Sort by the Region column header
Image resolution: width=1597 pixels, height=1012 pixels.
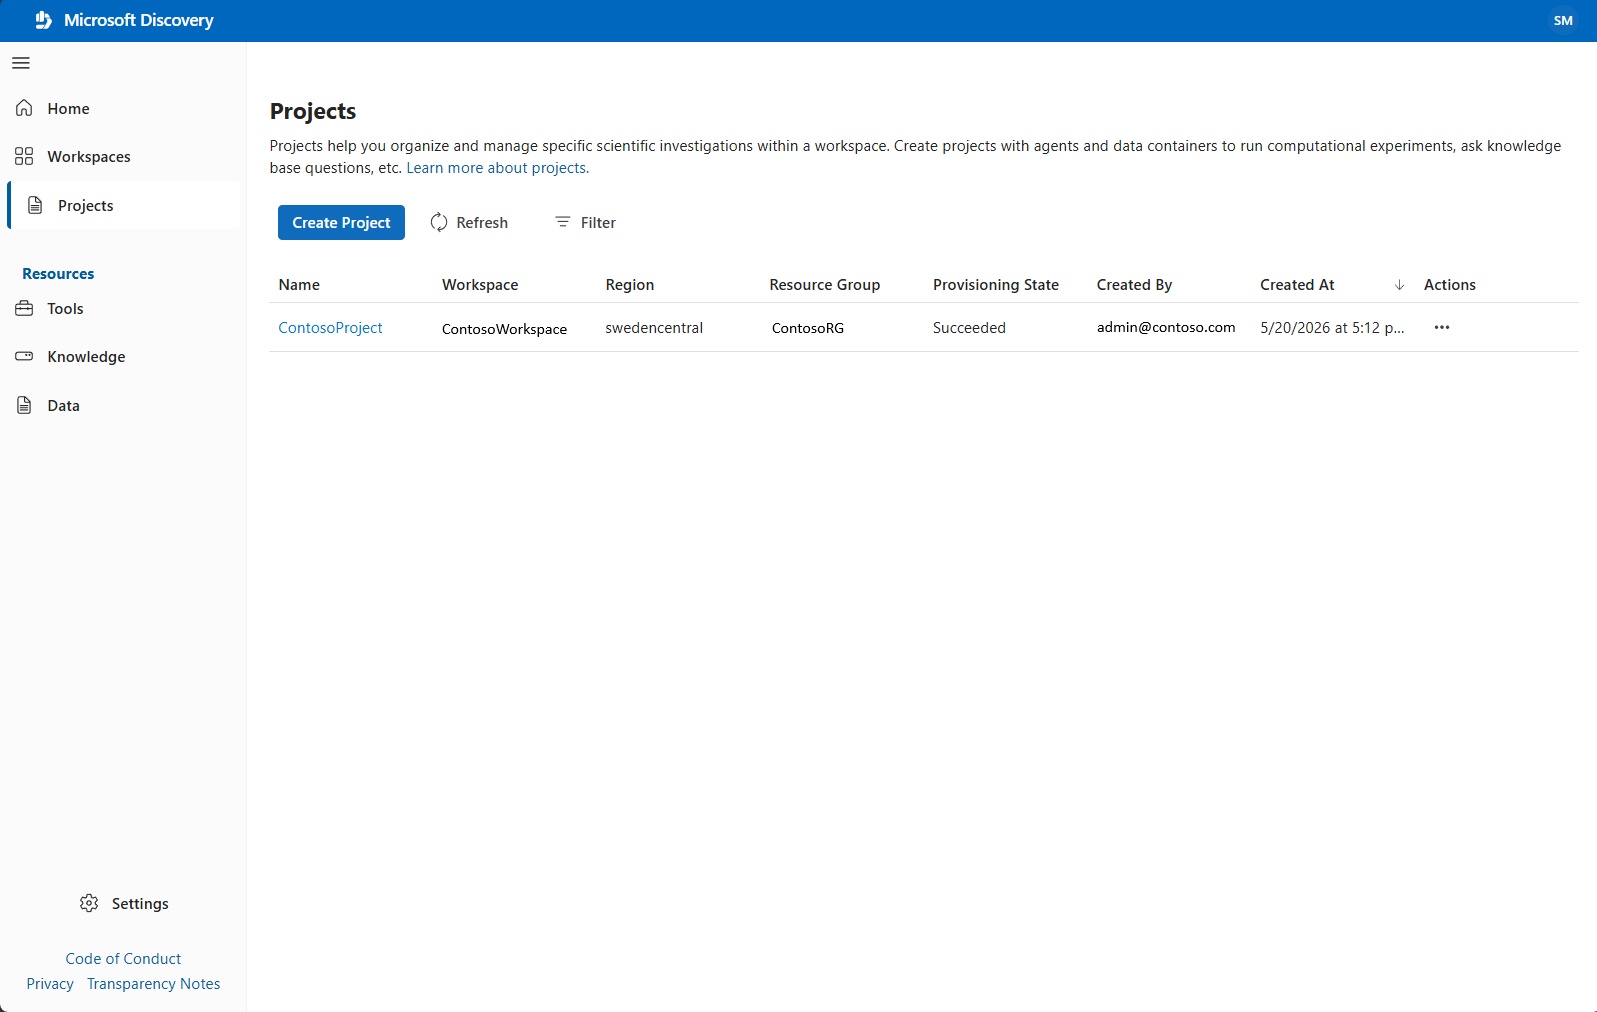630,285
